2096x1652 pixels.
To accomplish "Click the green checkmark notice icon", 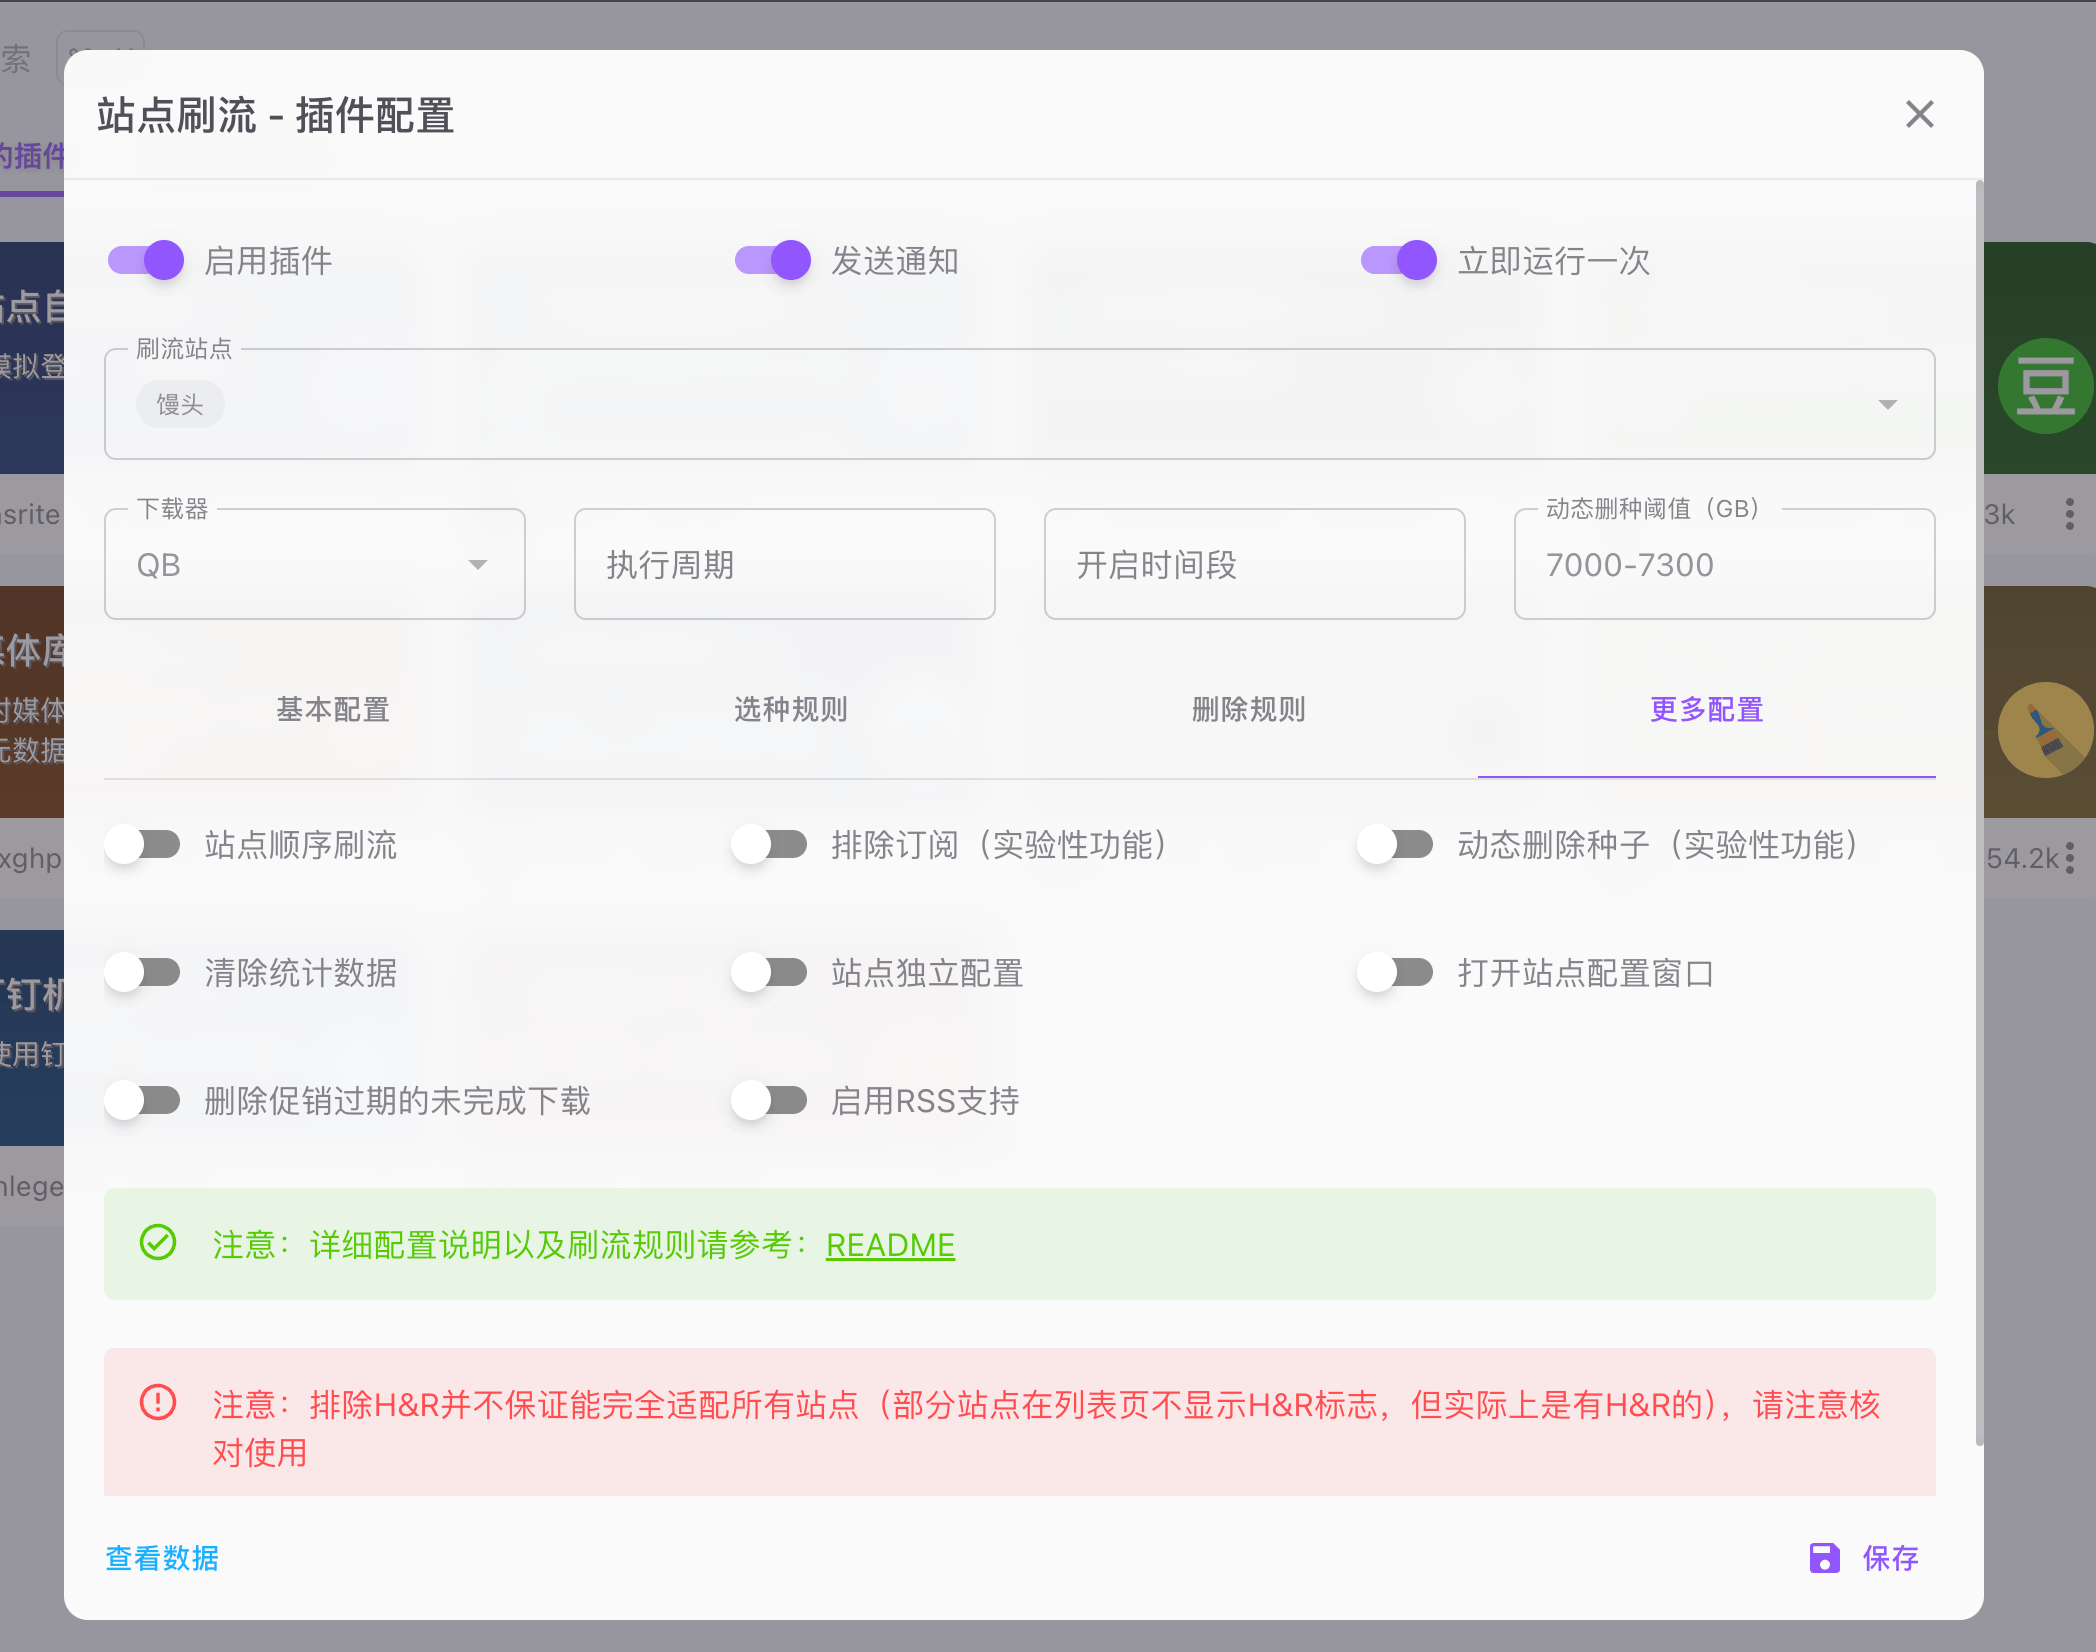I will (158, 1243).
